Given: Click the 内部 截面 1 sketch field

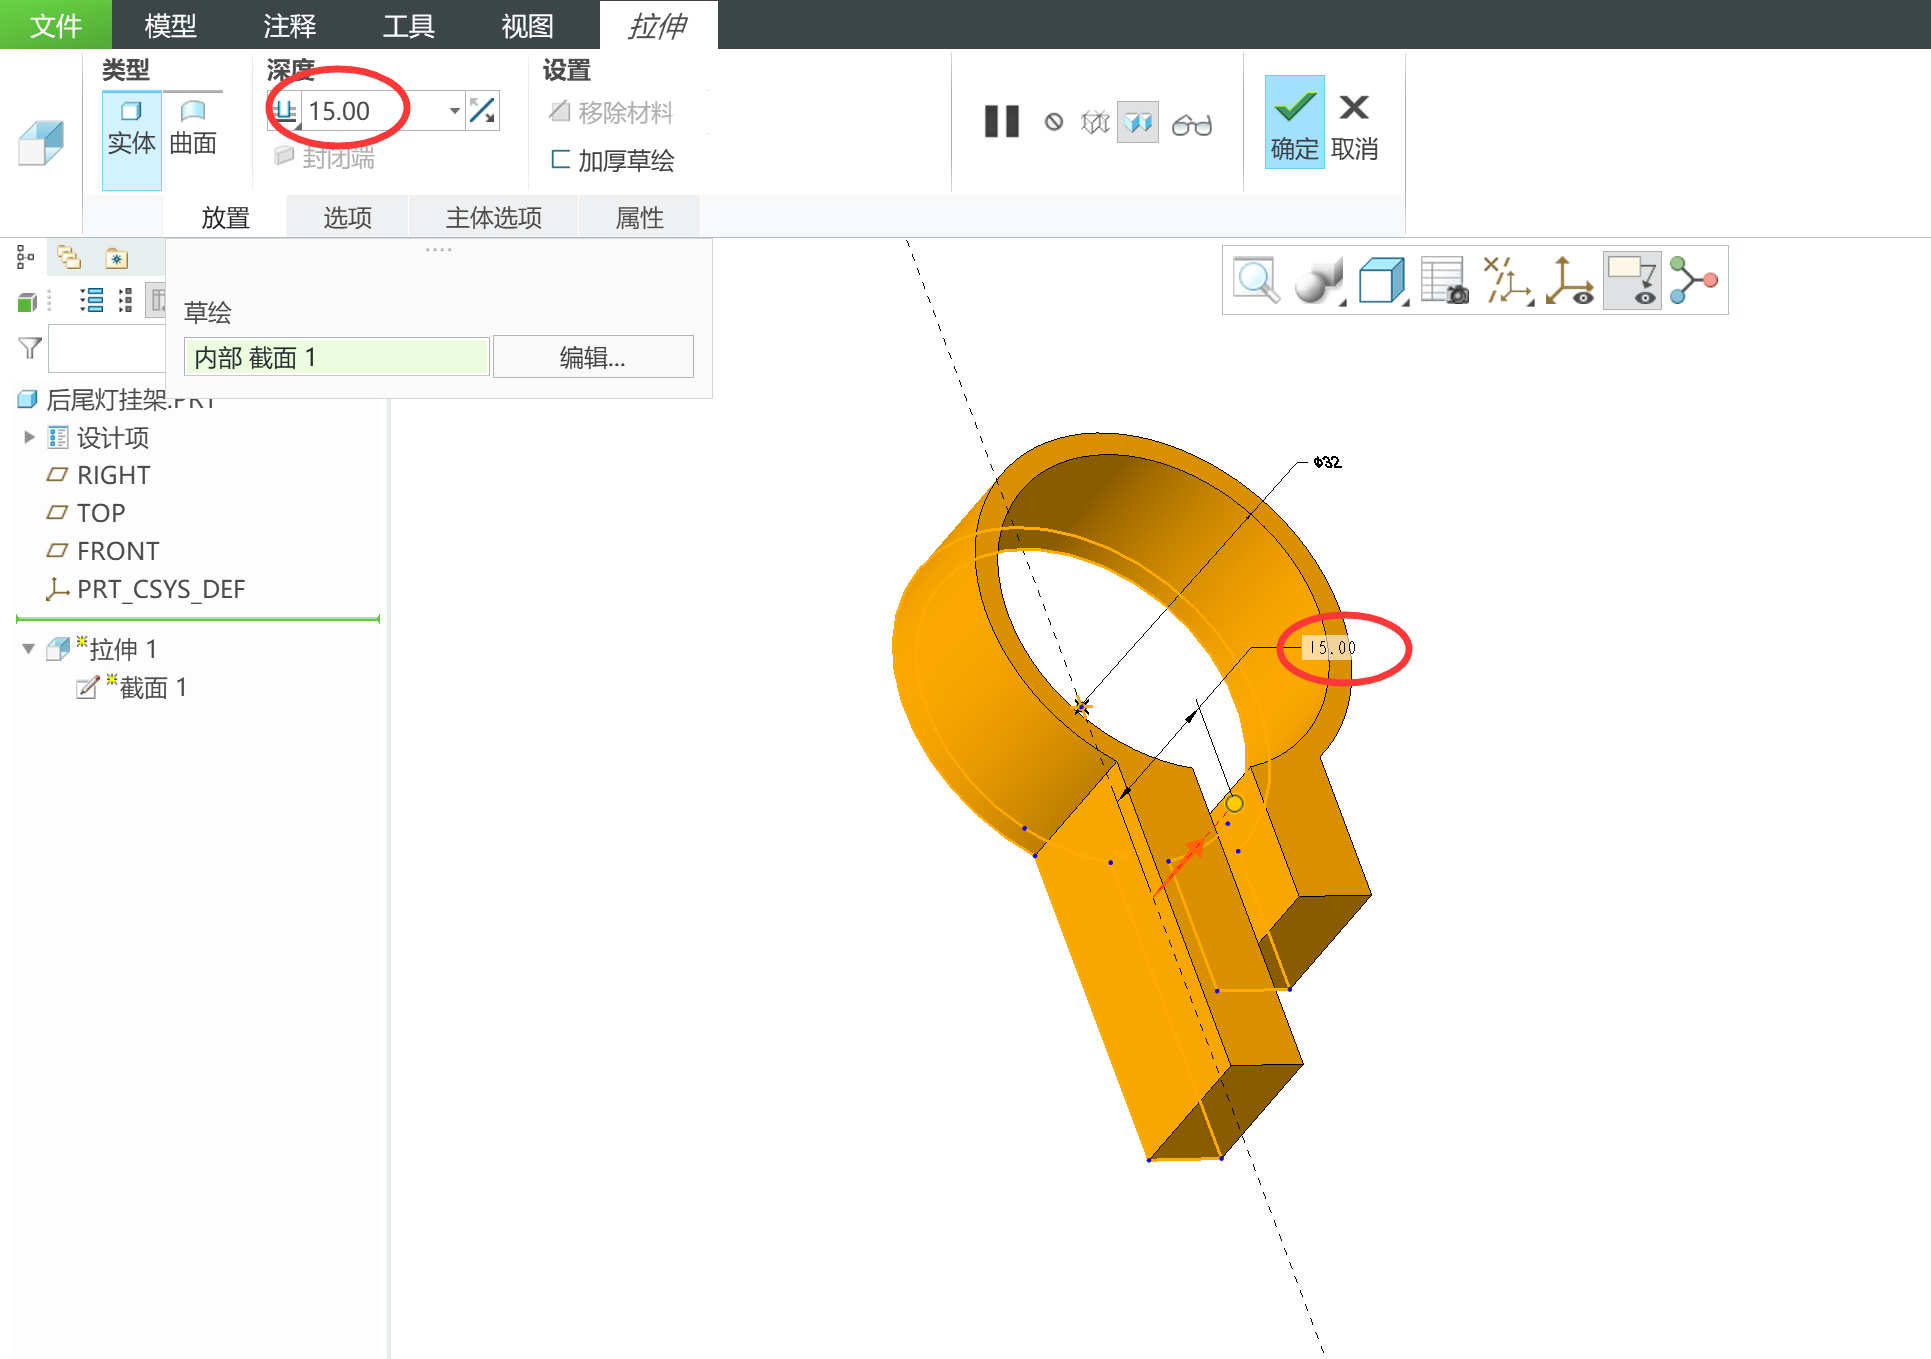Looking at the screenshot, I should pos(336,357).
